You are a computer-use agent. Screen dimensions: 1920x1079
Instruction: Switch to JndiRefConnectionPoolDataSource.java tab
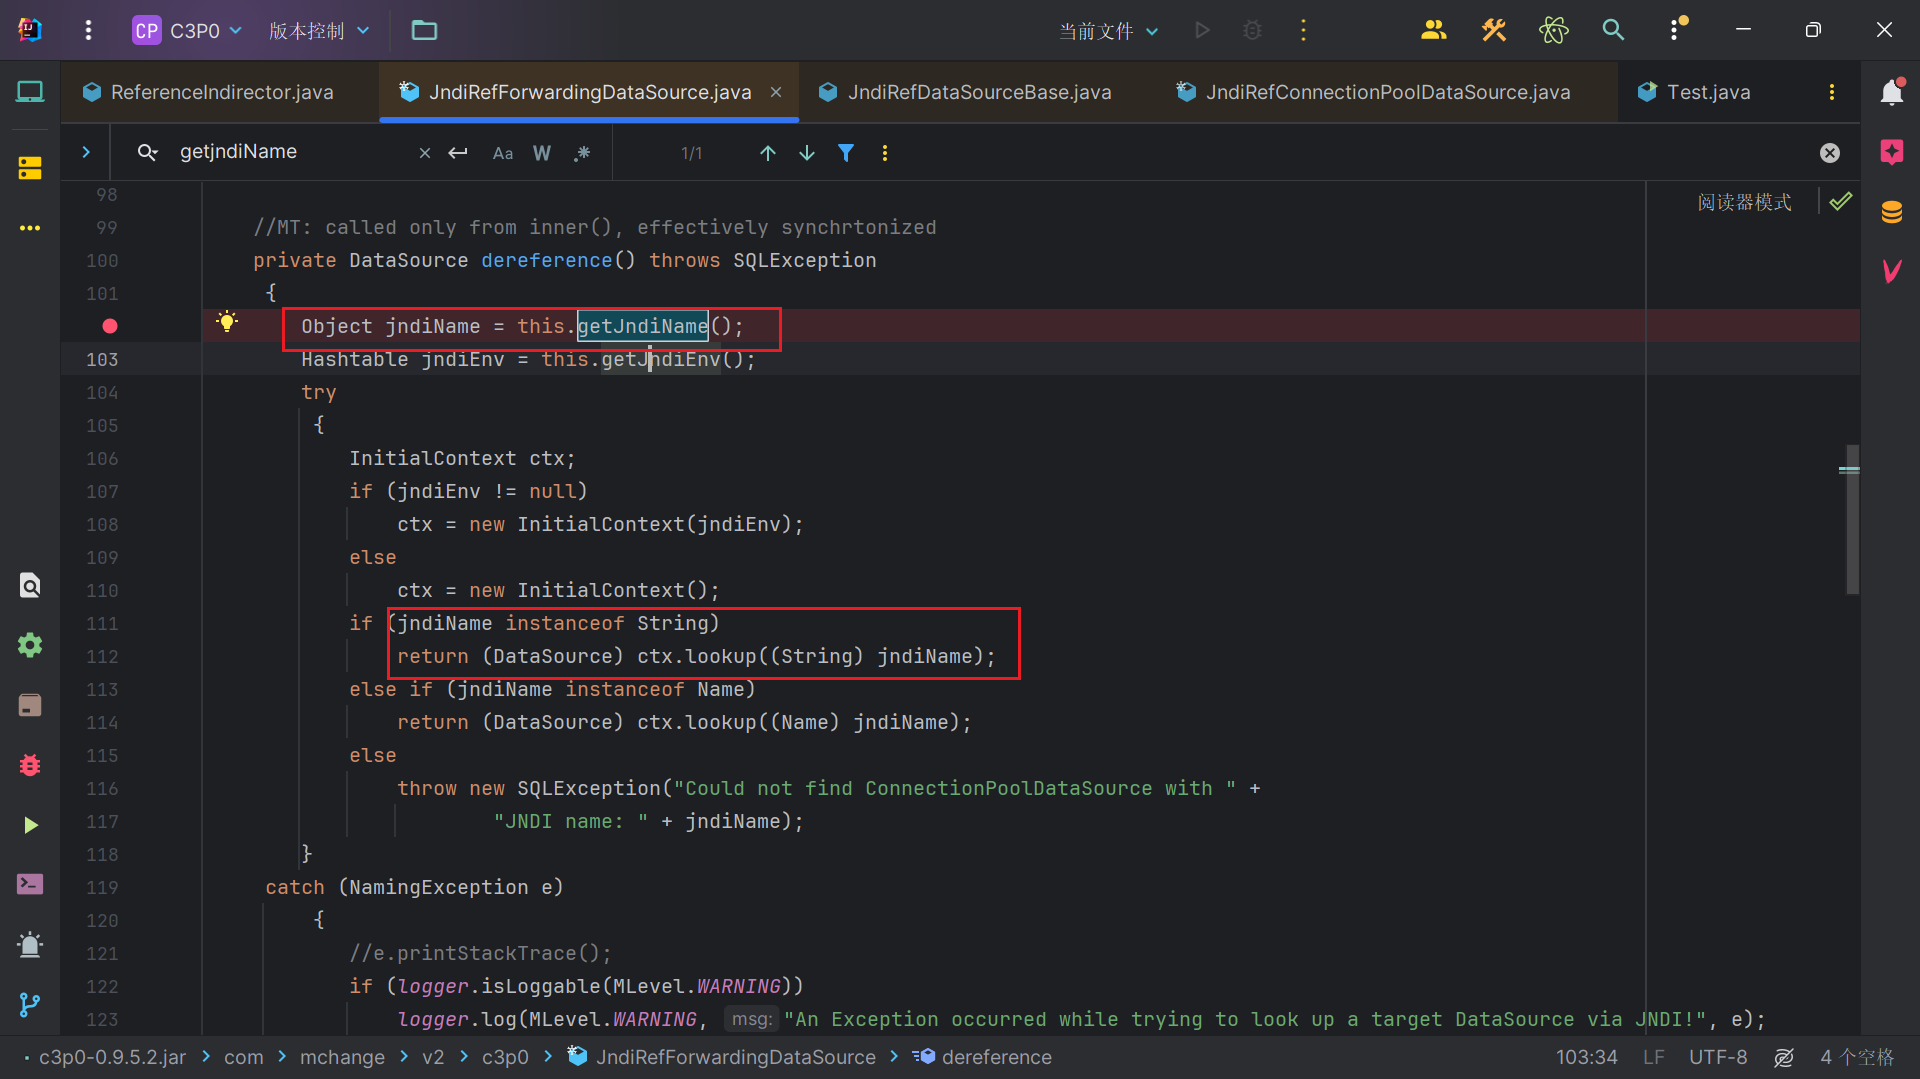click(x=1374, y=92)
